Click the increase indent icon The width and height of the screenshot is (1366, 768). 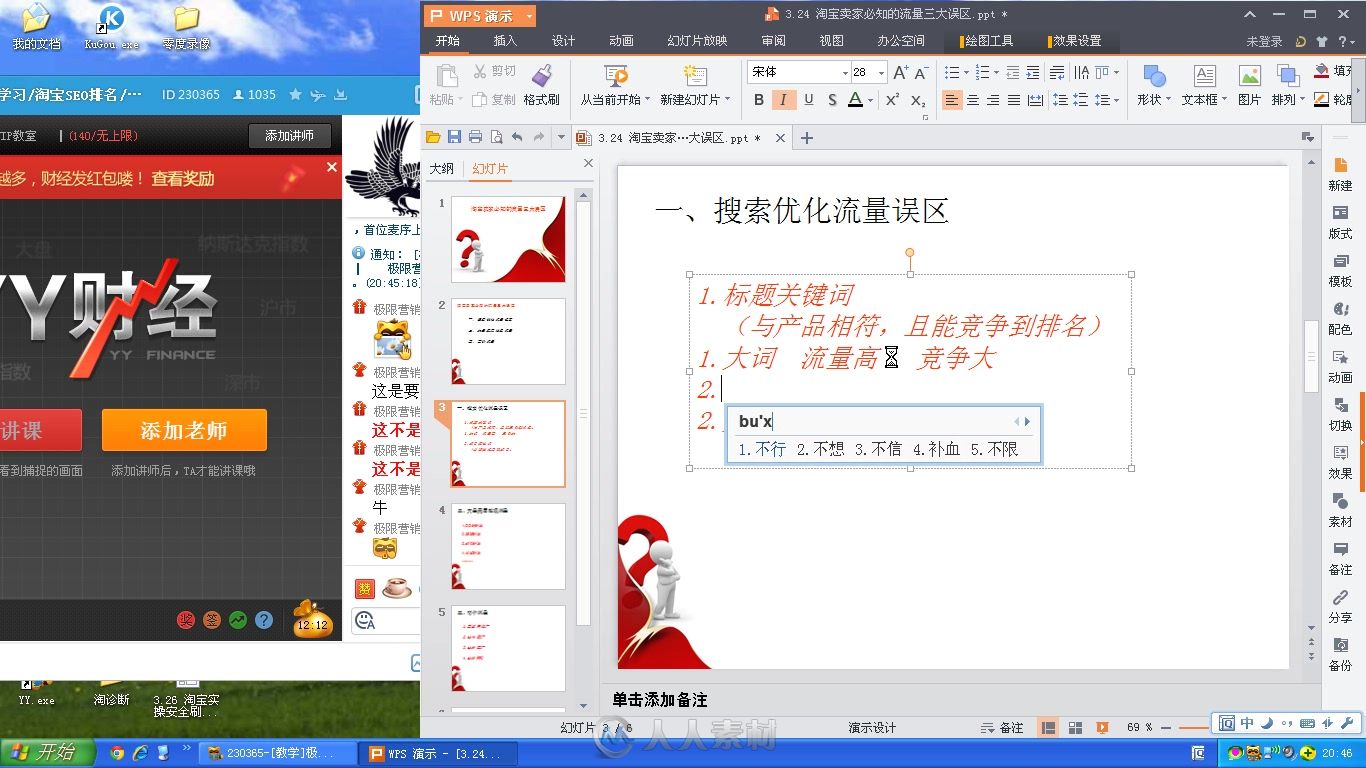pyautogui.click(x=1034, y=72)
